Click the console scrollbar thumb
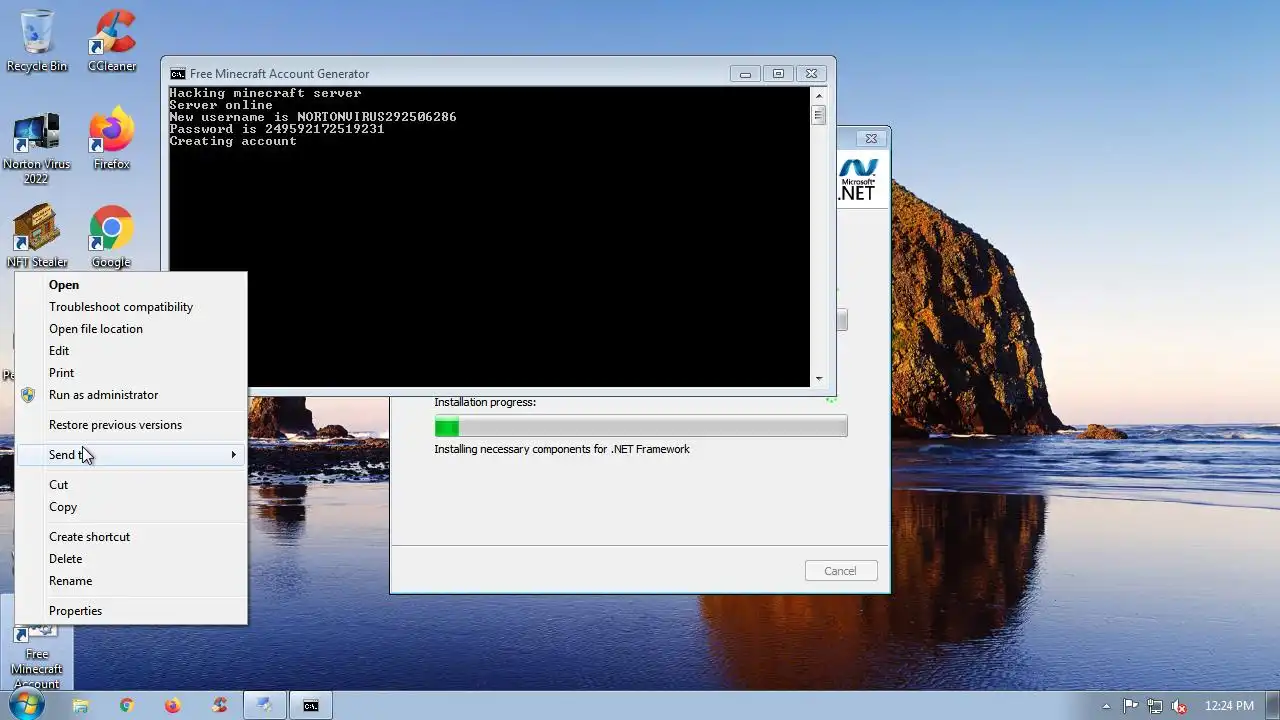The image size is (1280, 720). coord(819,115)
